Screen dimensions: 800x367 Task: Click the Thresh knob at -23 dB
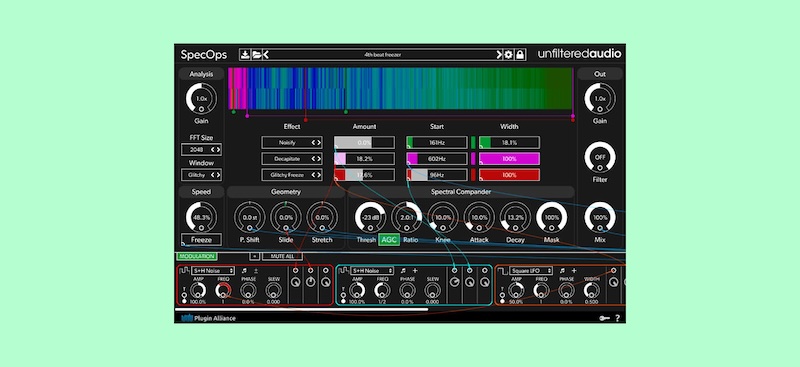(370, 217)
